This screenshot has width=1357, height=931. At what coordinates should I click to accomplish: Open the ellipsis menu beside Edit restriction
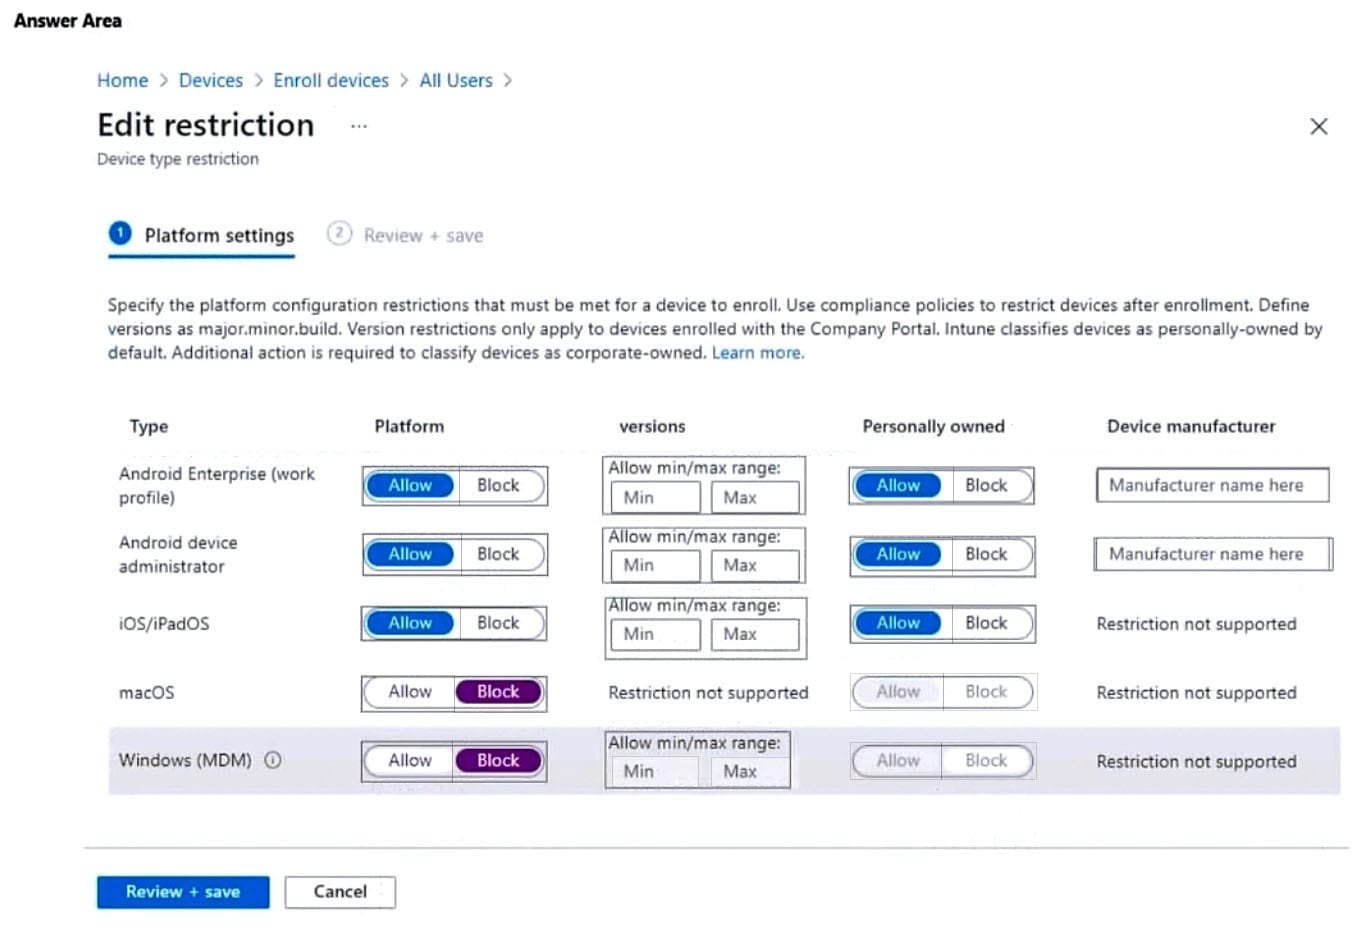coord(359,126)
